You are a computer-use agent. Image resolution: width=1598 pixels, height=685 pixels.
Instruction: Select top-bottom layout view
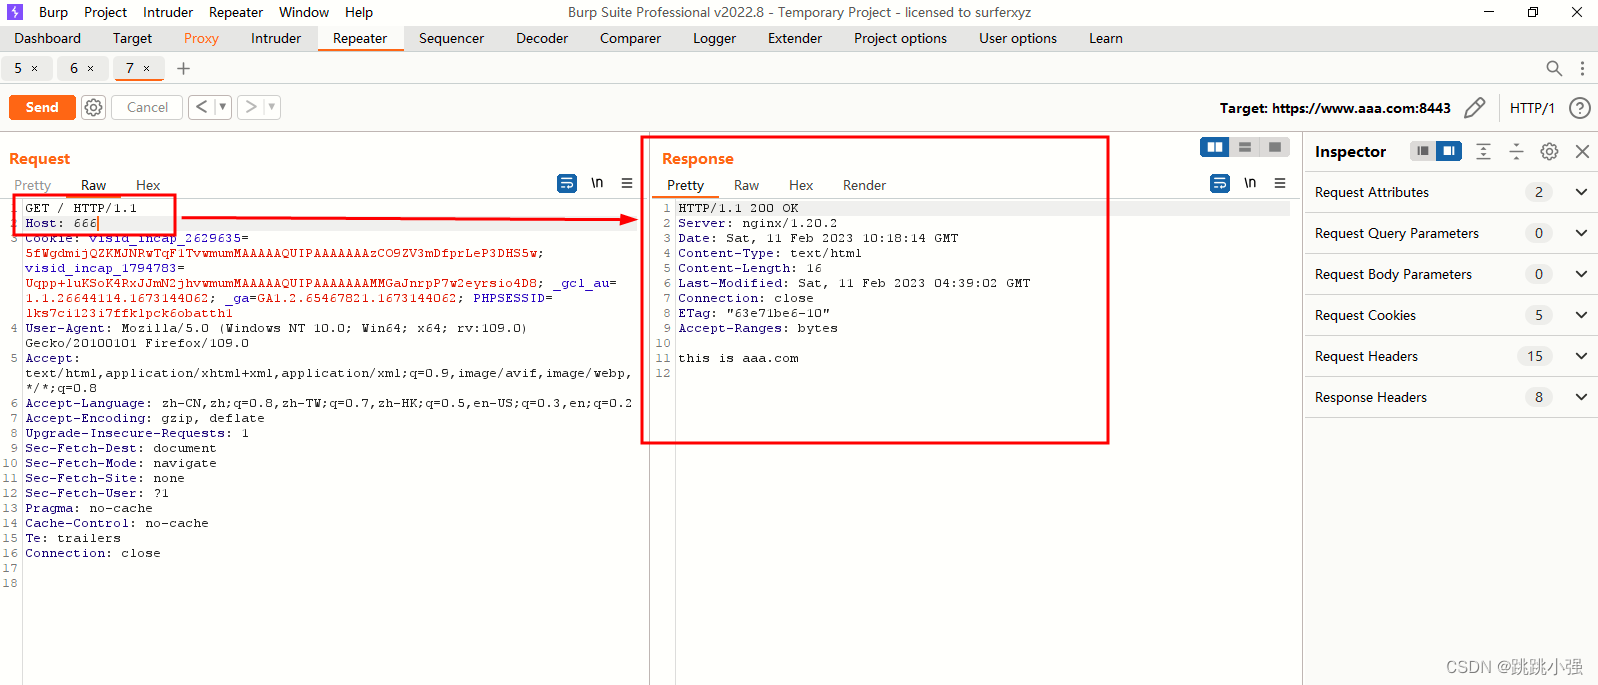1245,147
